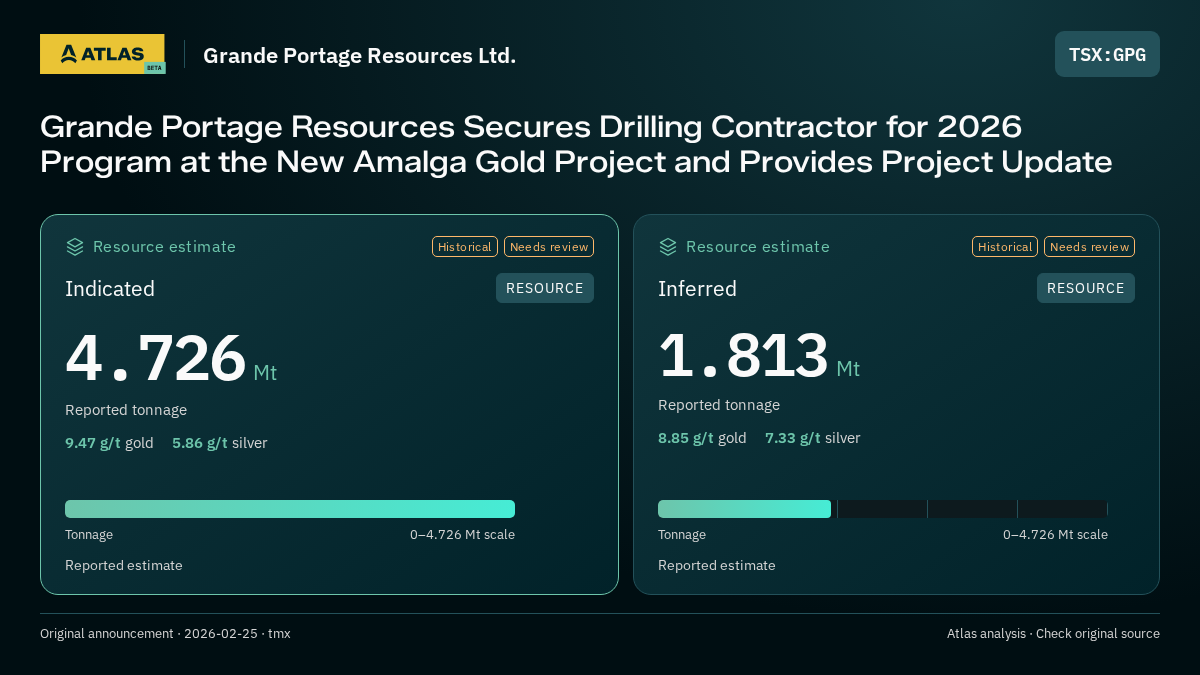Viewport: 1200px width, 675px height.
Task: Click the Original announcement 2026-02-25 tmx footer
Action: click(165, 634)
